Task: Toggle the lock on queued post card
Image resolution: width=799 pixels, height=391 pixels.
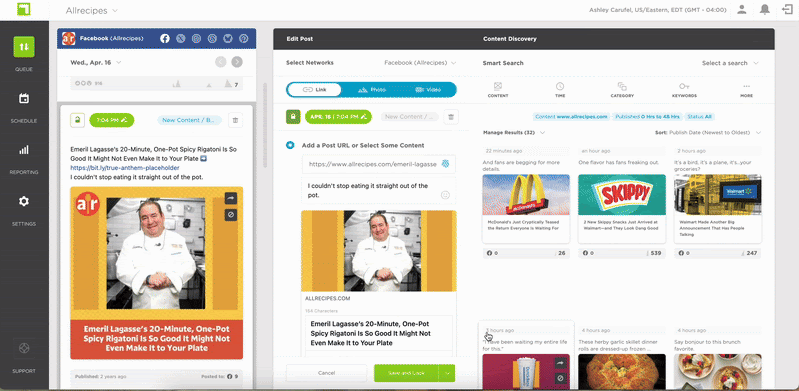Action: pyautogui.click(x=77, y=120)
